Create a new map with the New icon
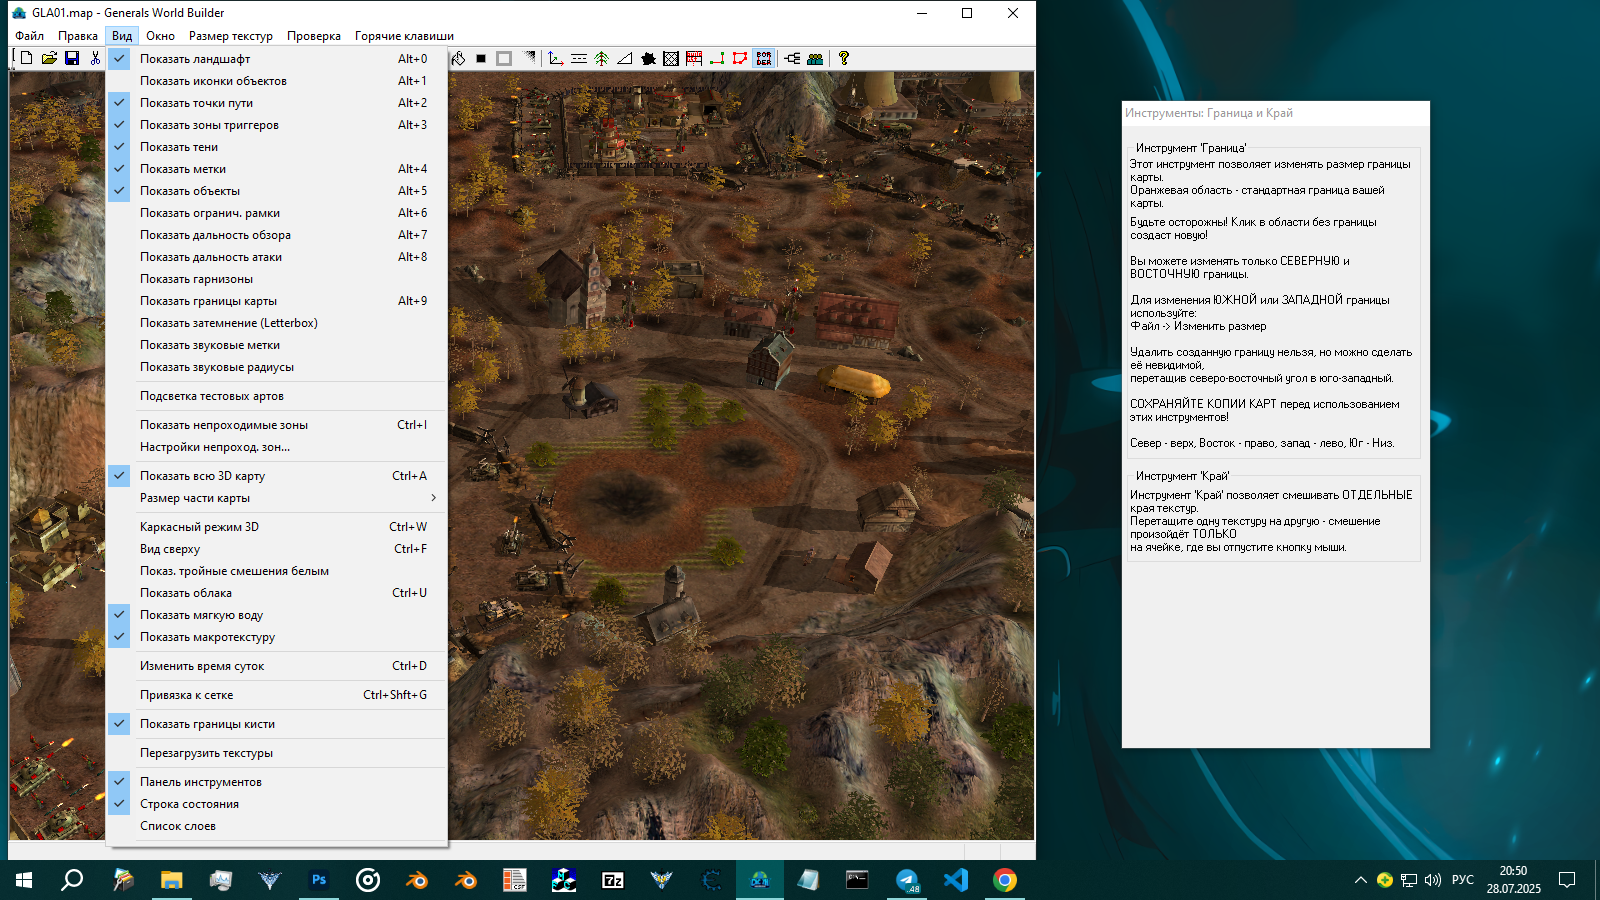This screenshot has height=900, width=1600. coord(27,58)
